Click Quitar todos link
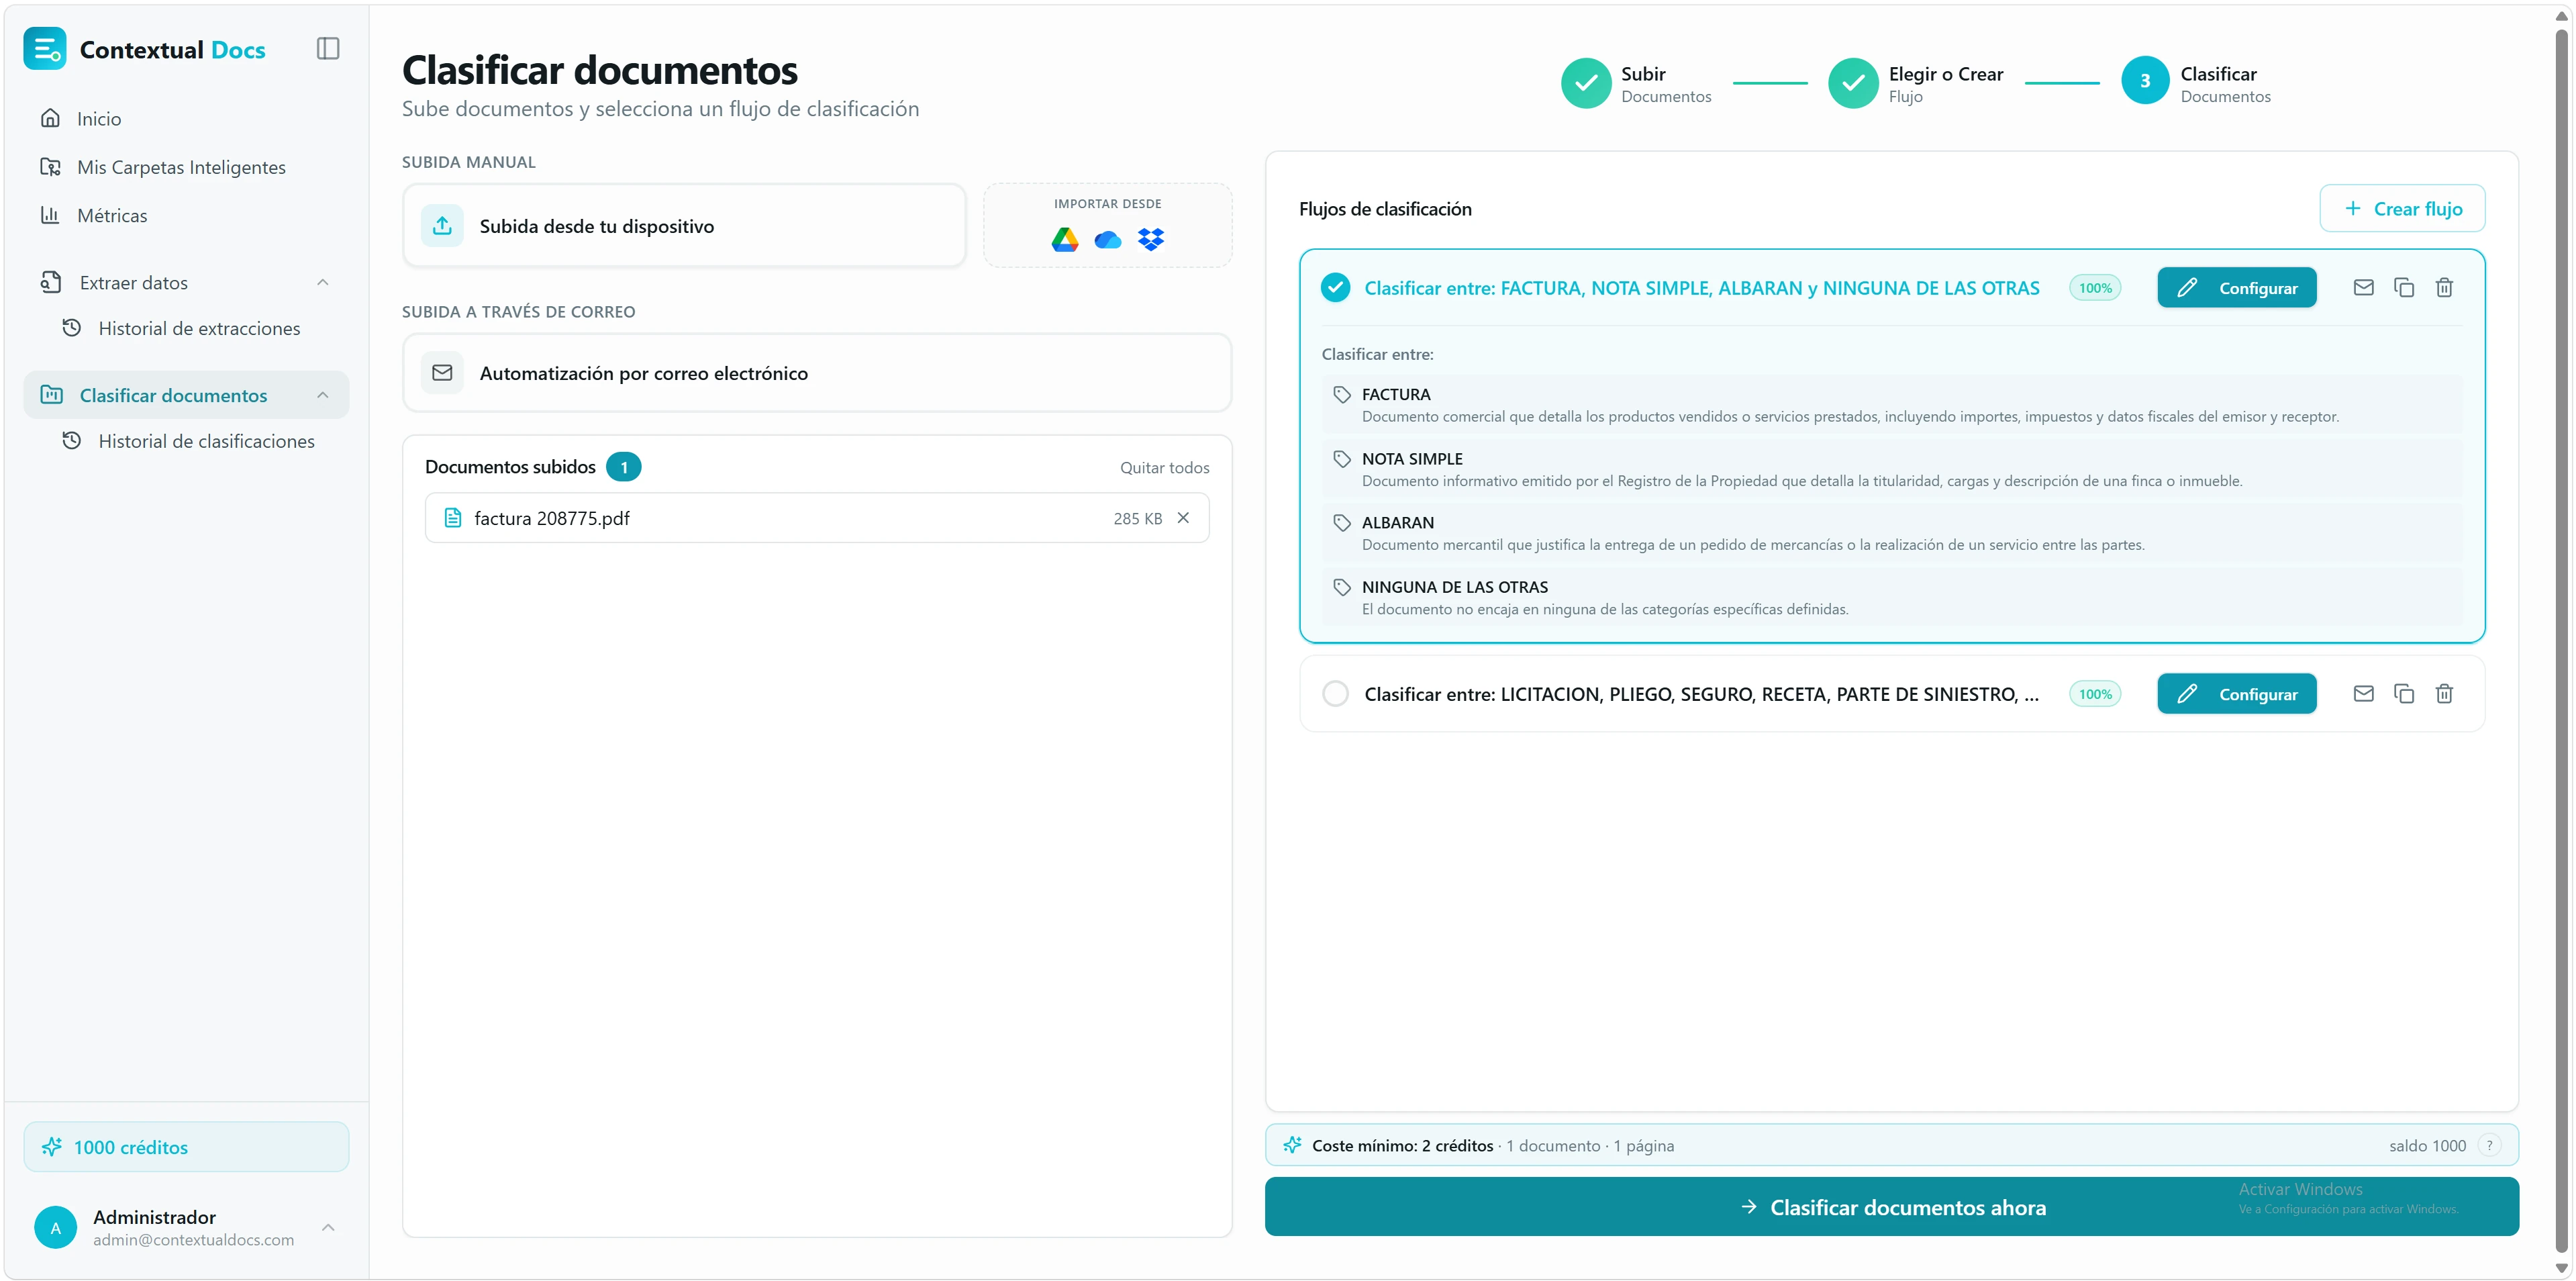 coord(1164,467)
